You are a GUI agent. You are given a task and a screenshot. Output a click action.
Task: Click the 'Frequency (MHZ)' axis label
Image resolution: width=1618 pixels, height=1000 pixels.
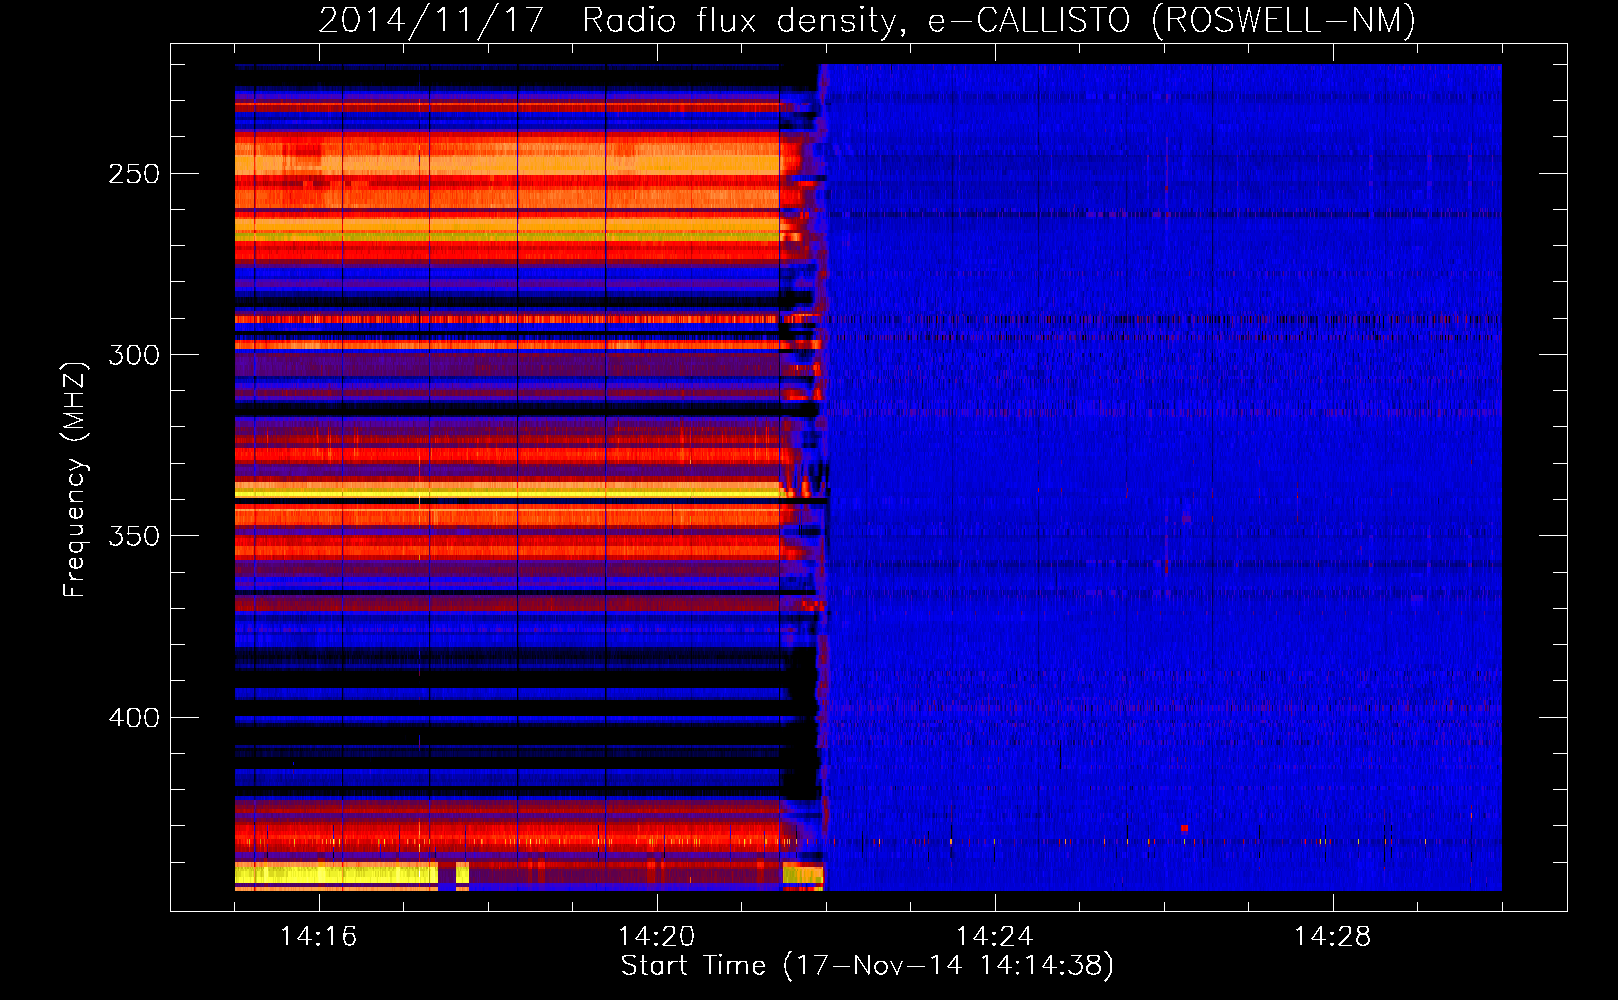pos(75,480)
